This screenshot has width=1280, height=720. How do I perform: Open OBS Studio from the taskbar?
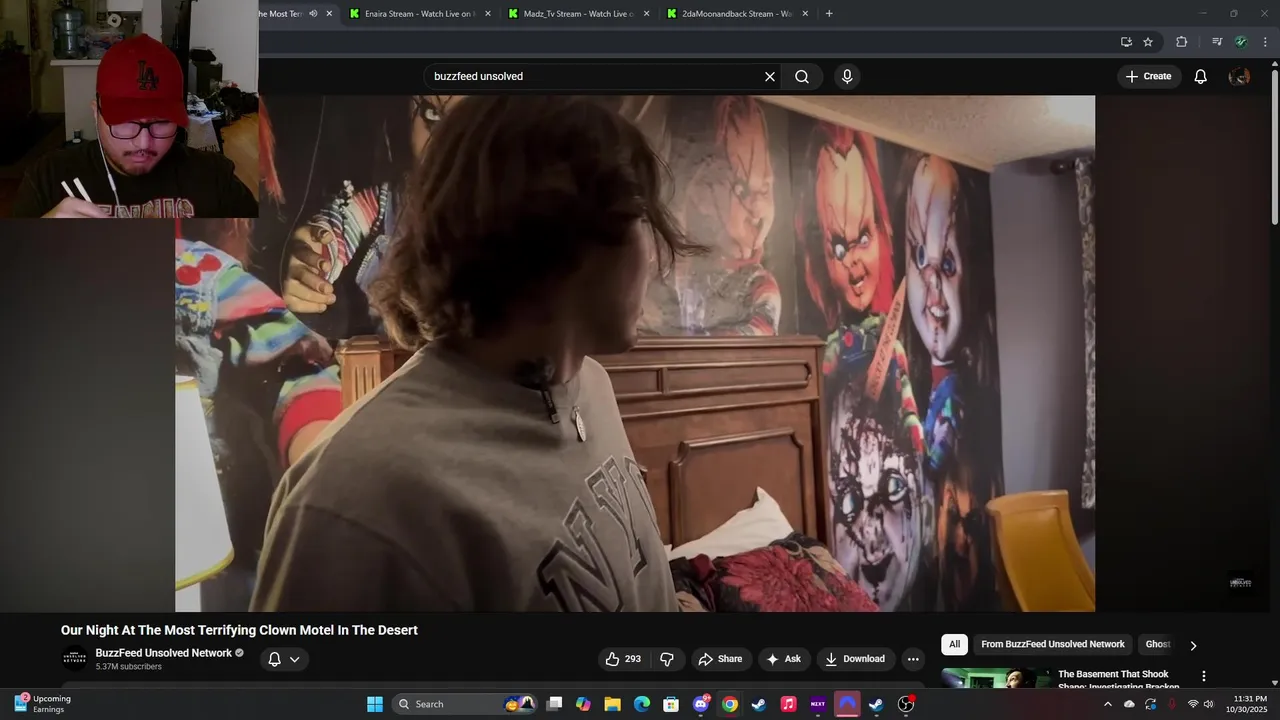[x=906, y=704]
